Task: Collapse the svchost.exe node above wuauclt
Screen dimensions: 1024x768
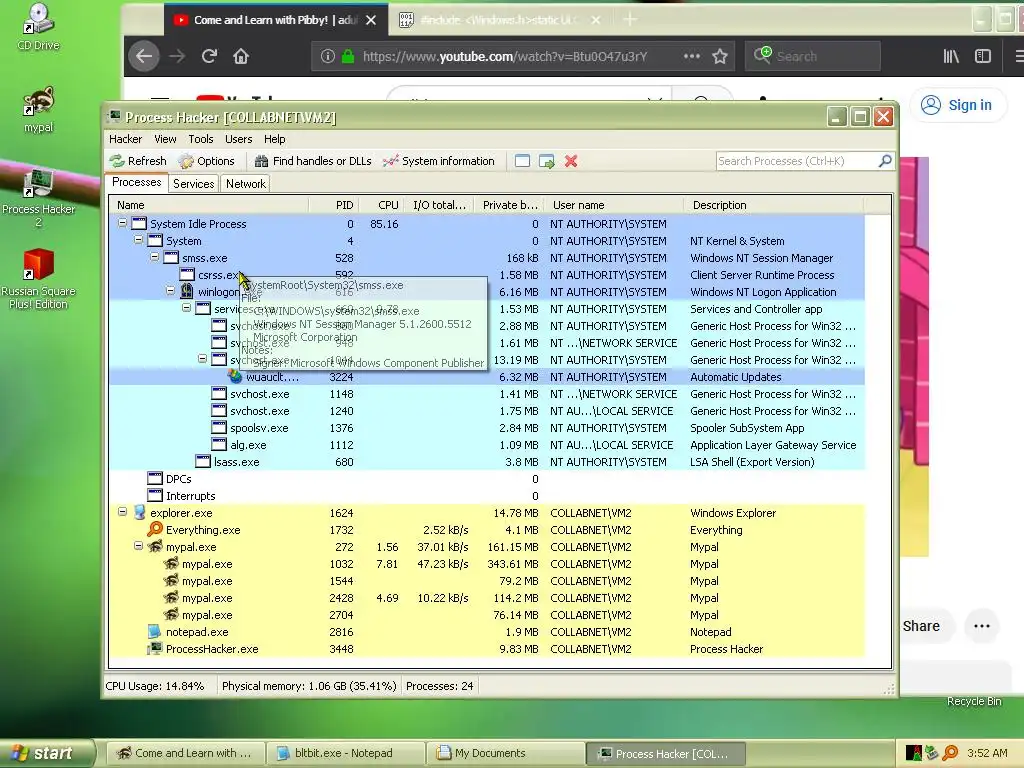Action: click(x=202, y=359)
